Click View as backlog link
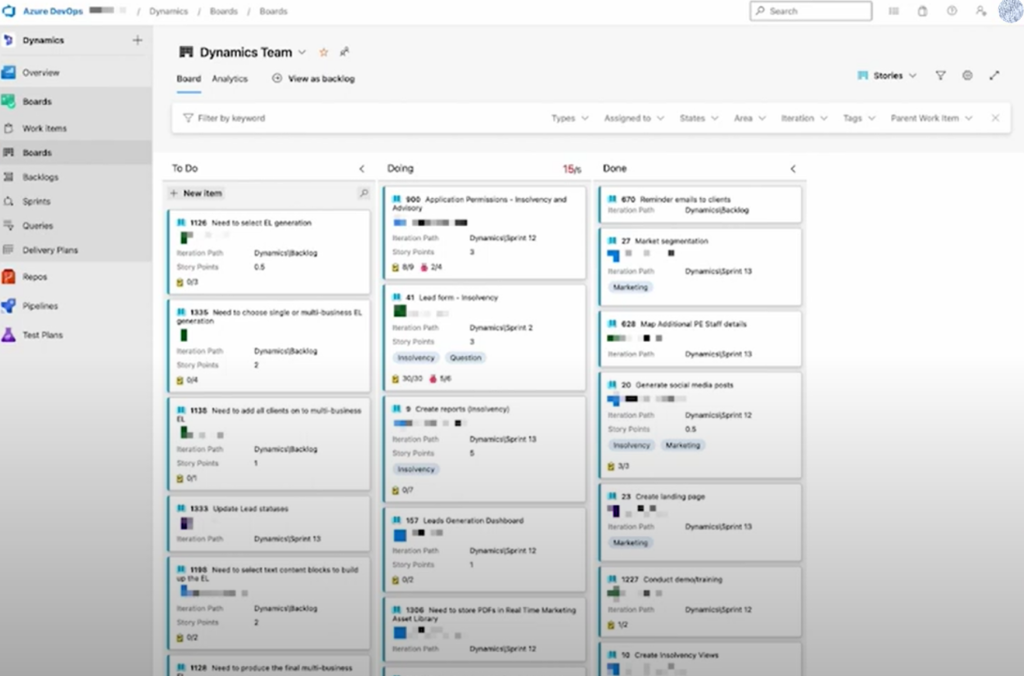 314,78
